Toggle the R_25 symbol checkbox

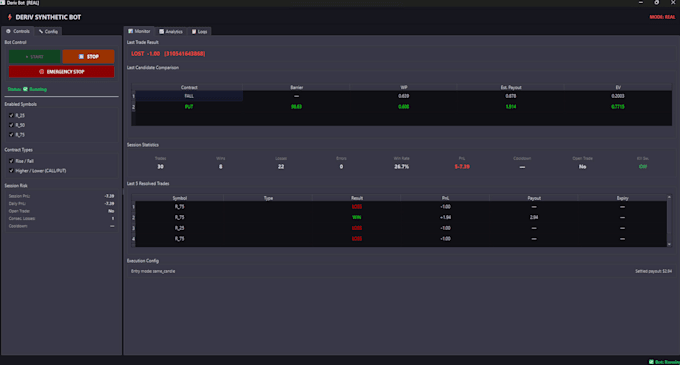pos(11,115)
